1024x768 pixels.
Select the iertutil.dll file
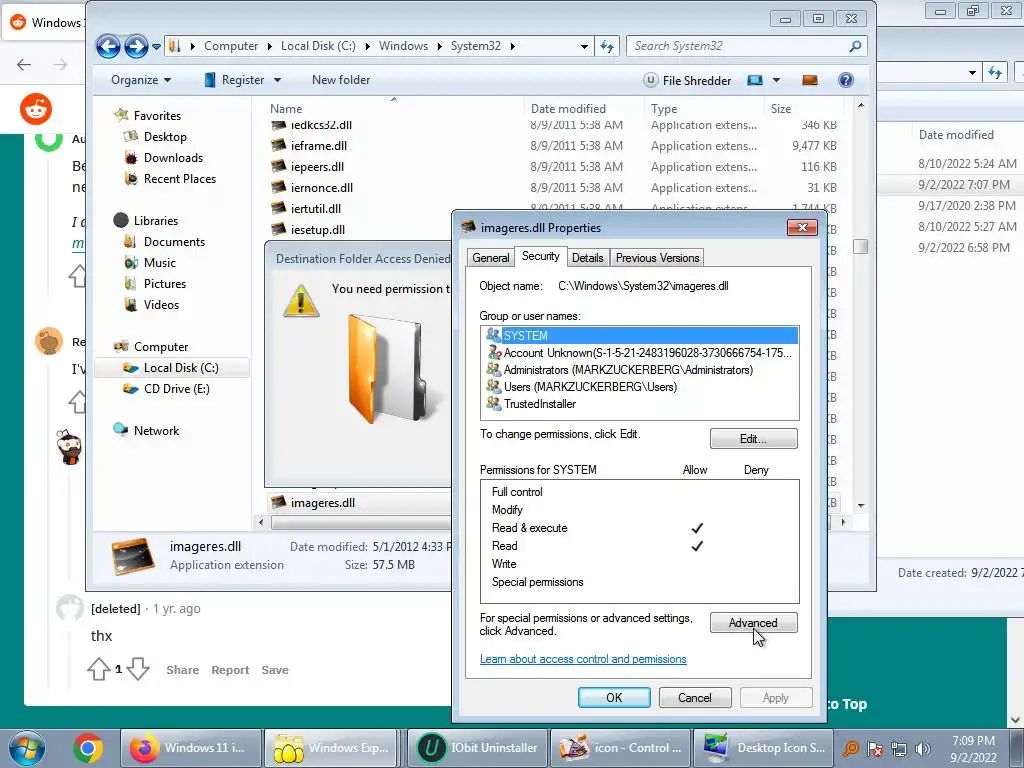pos(315,208)
